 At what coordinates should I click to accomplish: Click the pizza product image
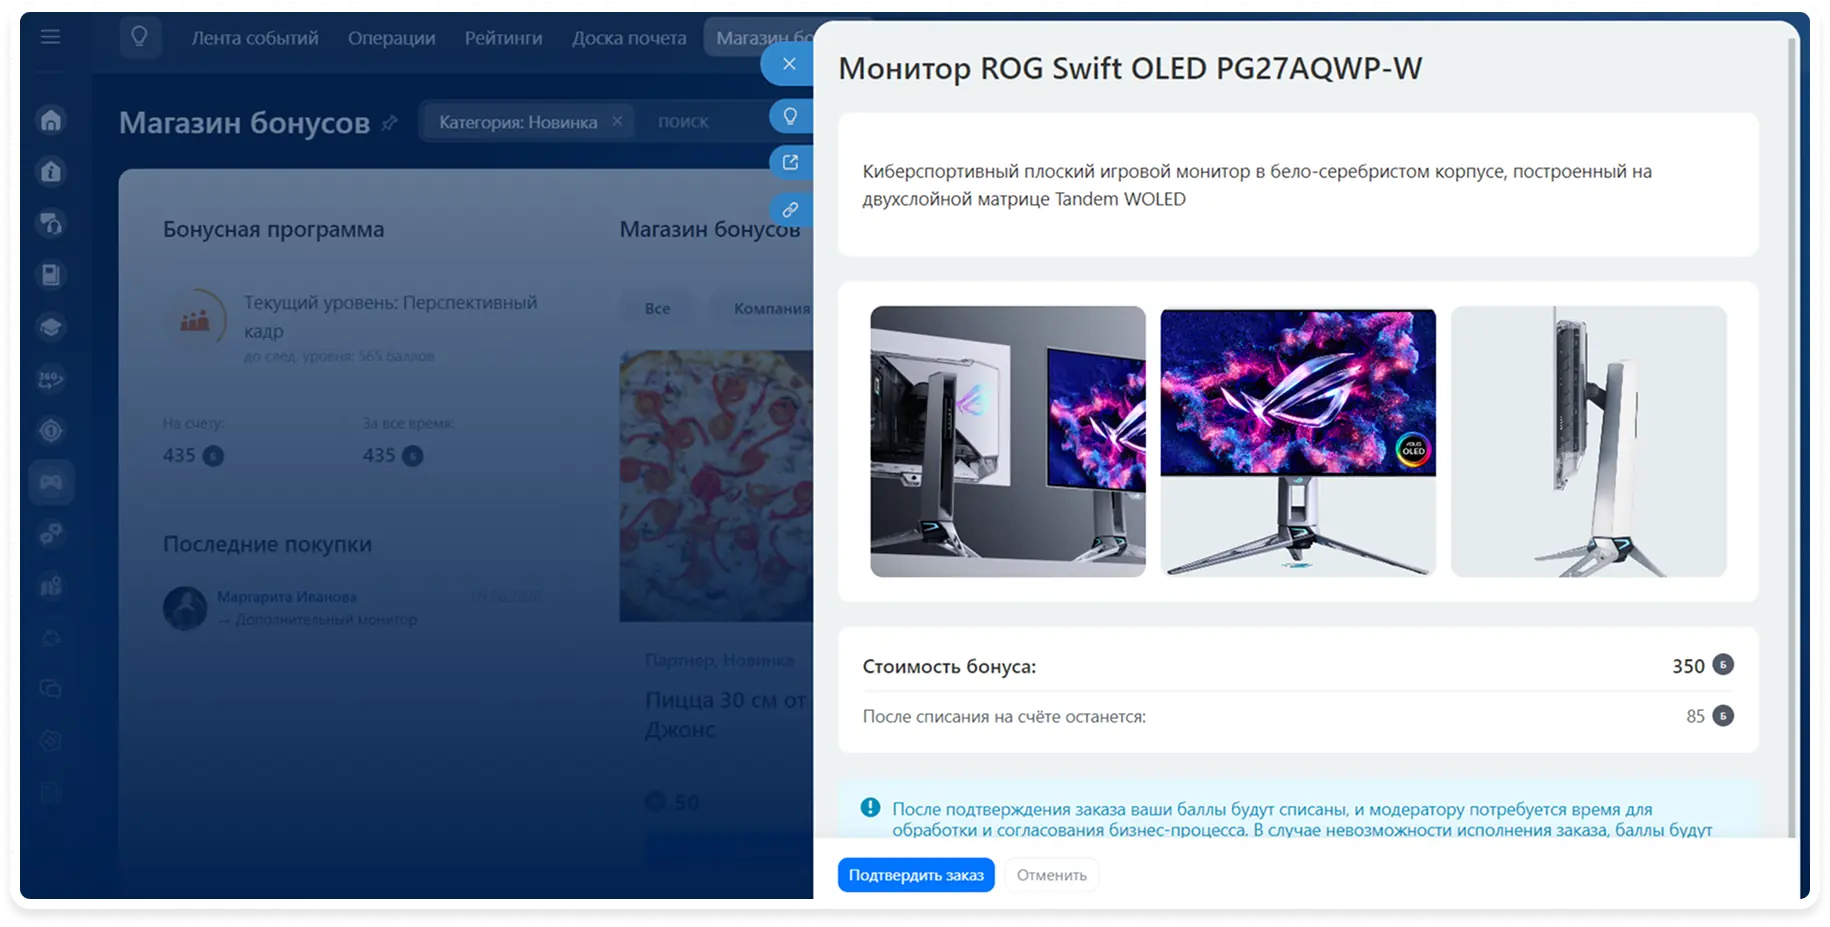coord(716,486)
